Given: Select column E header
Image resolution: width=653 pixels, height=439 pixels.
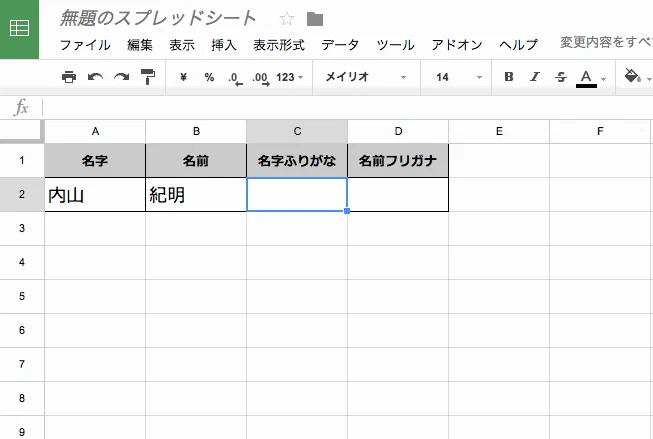Looking at the screenshot, I should (499, 132).
